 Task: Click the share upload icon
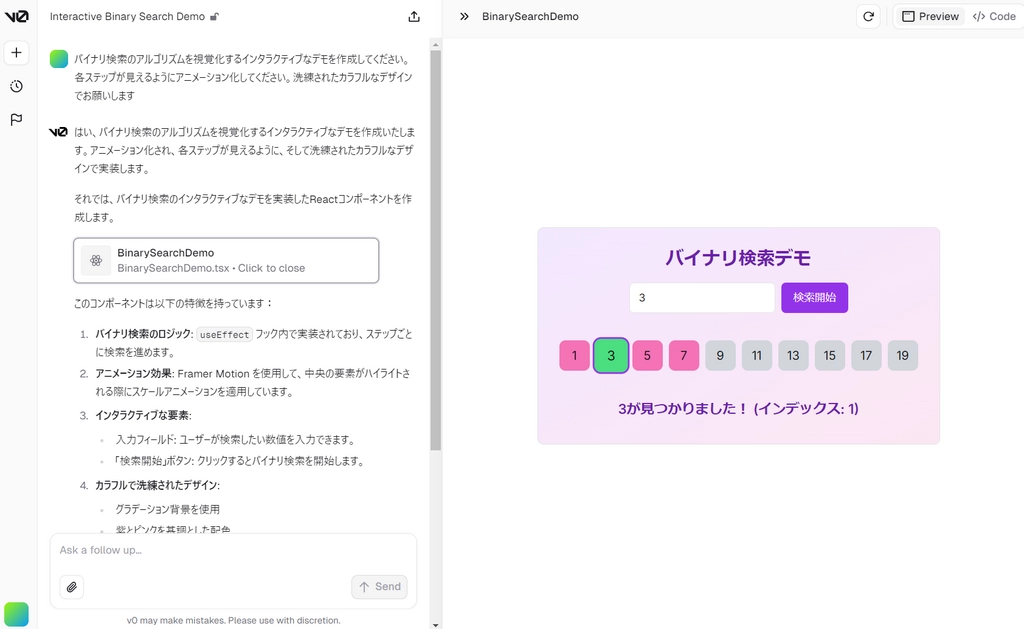pos(414,17)
